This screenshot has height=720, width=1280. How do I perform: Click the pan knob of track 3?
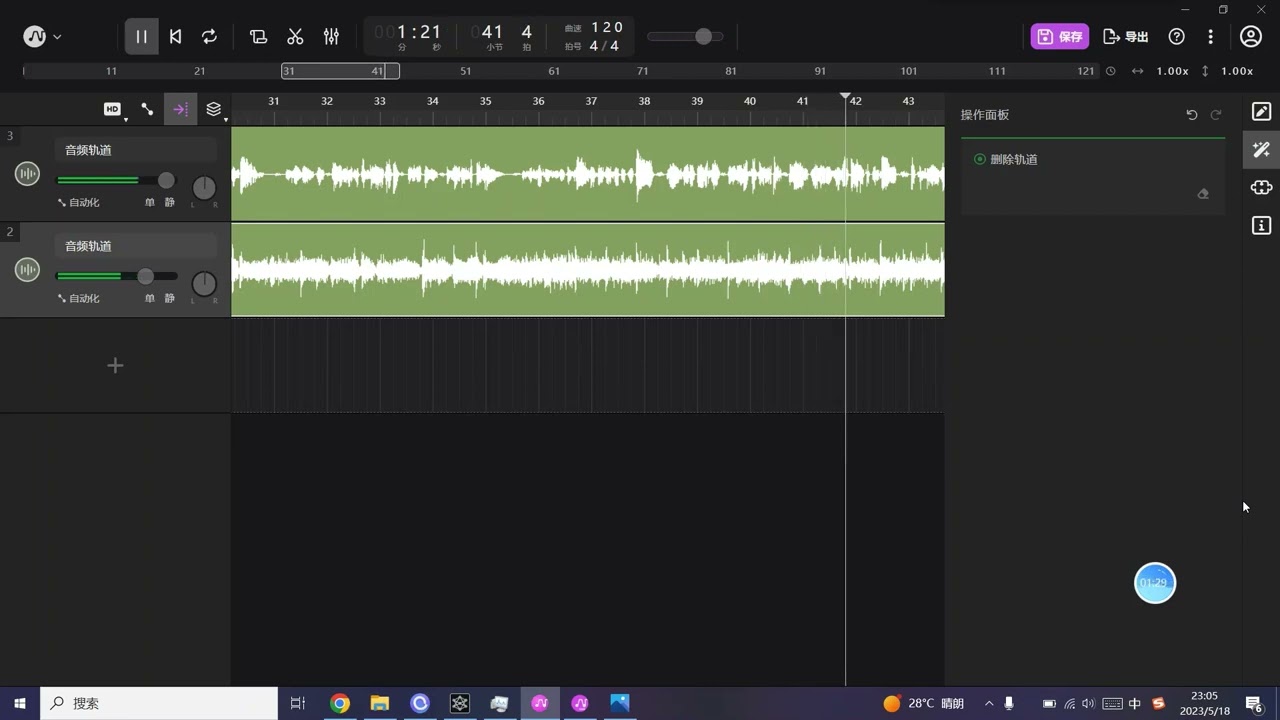(x=204, y=187)
